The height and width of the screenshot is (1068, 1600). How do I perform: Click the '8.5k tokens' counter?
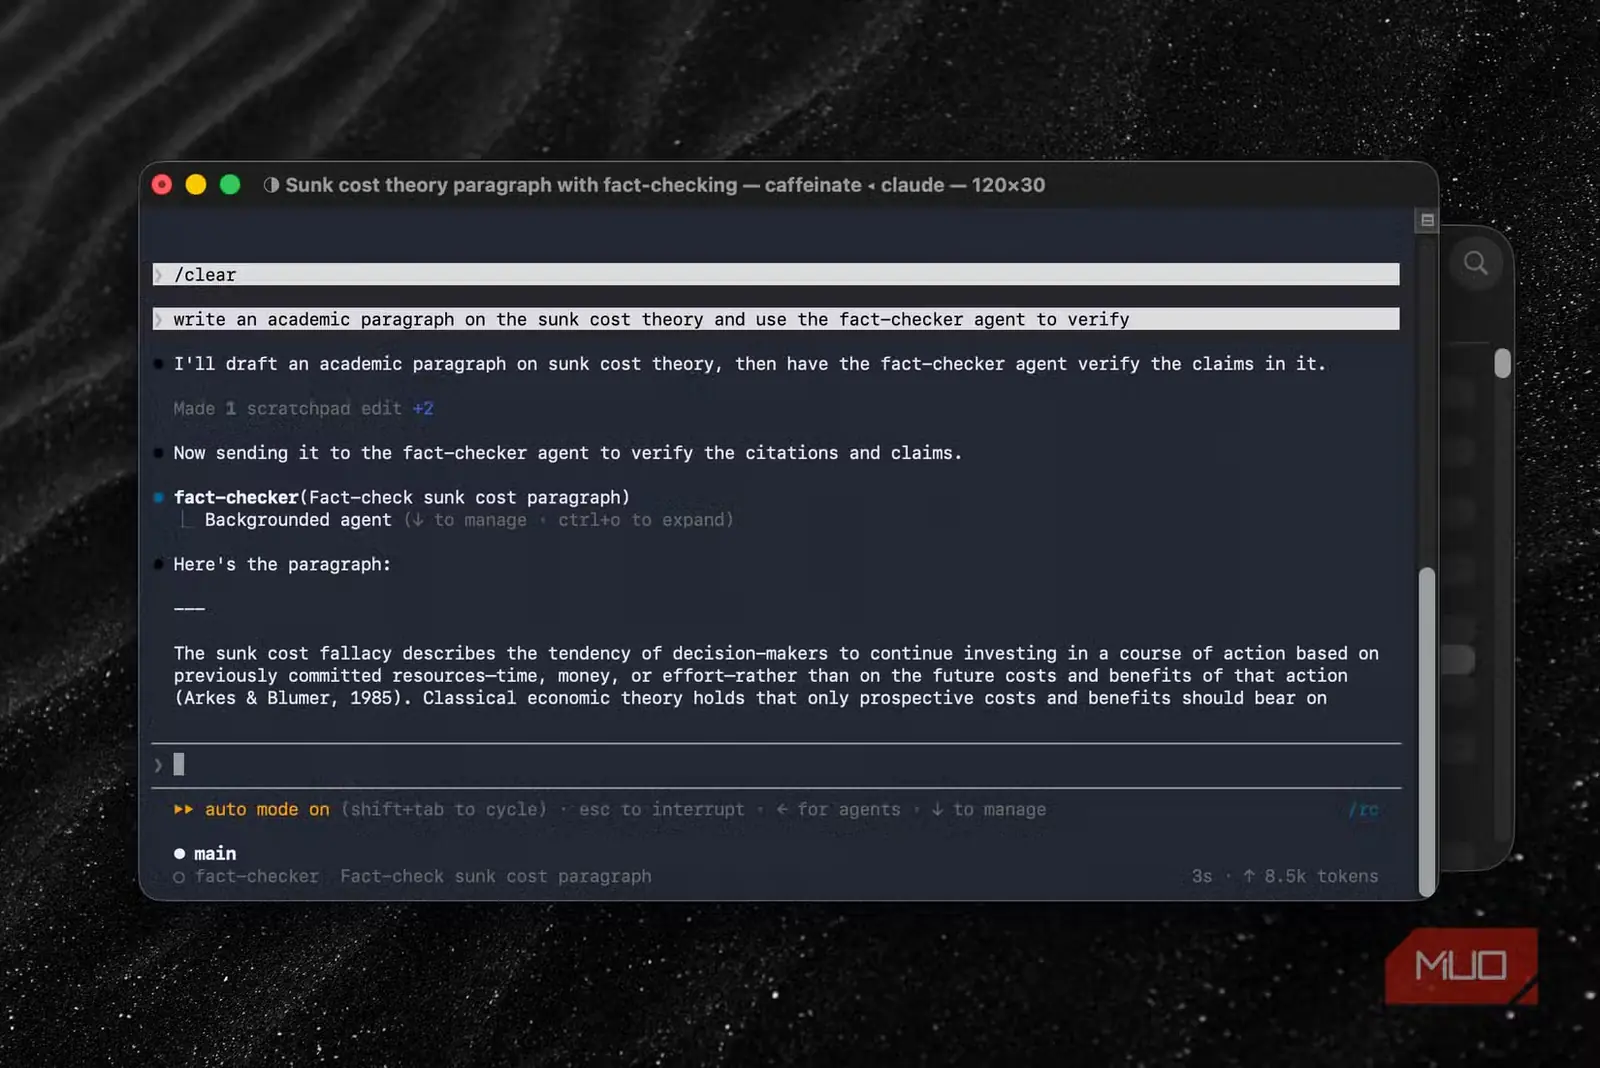(1321, 876)
